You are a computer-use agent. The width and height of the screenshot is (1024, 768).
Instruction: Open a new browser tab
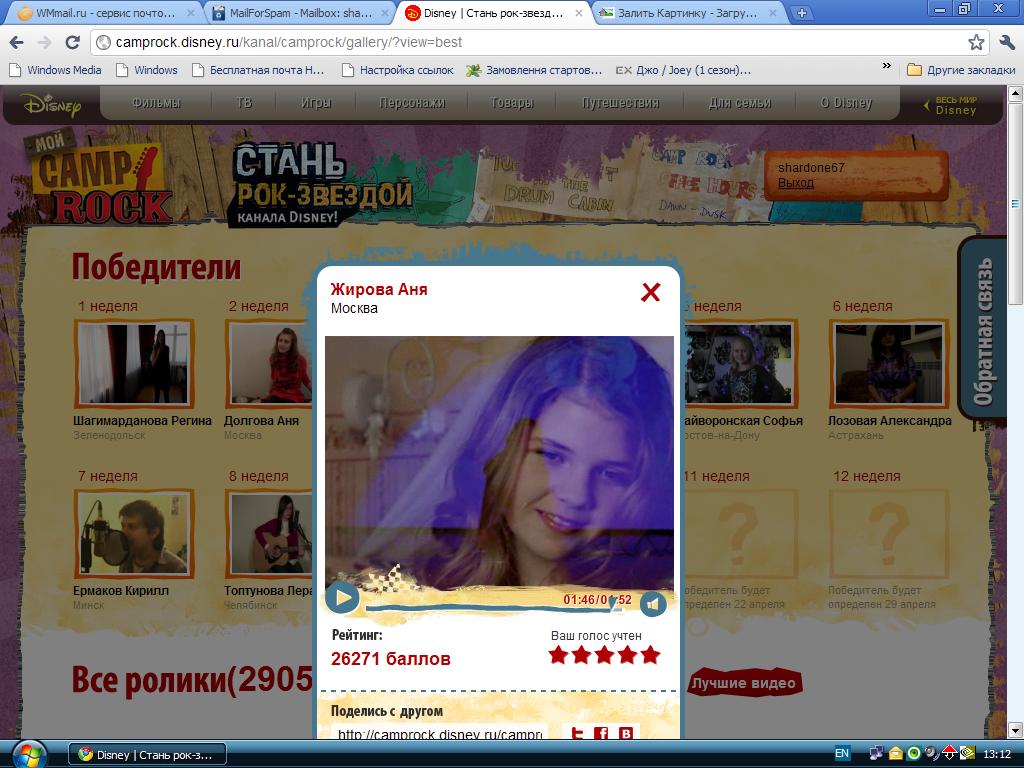point(802,12)
